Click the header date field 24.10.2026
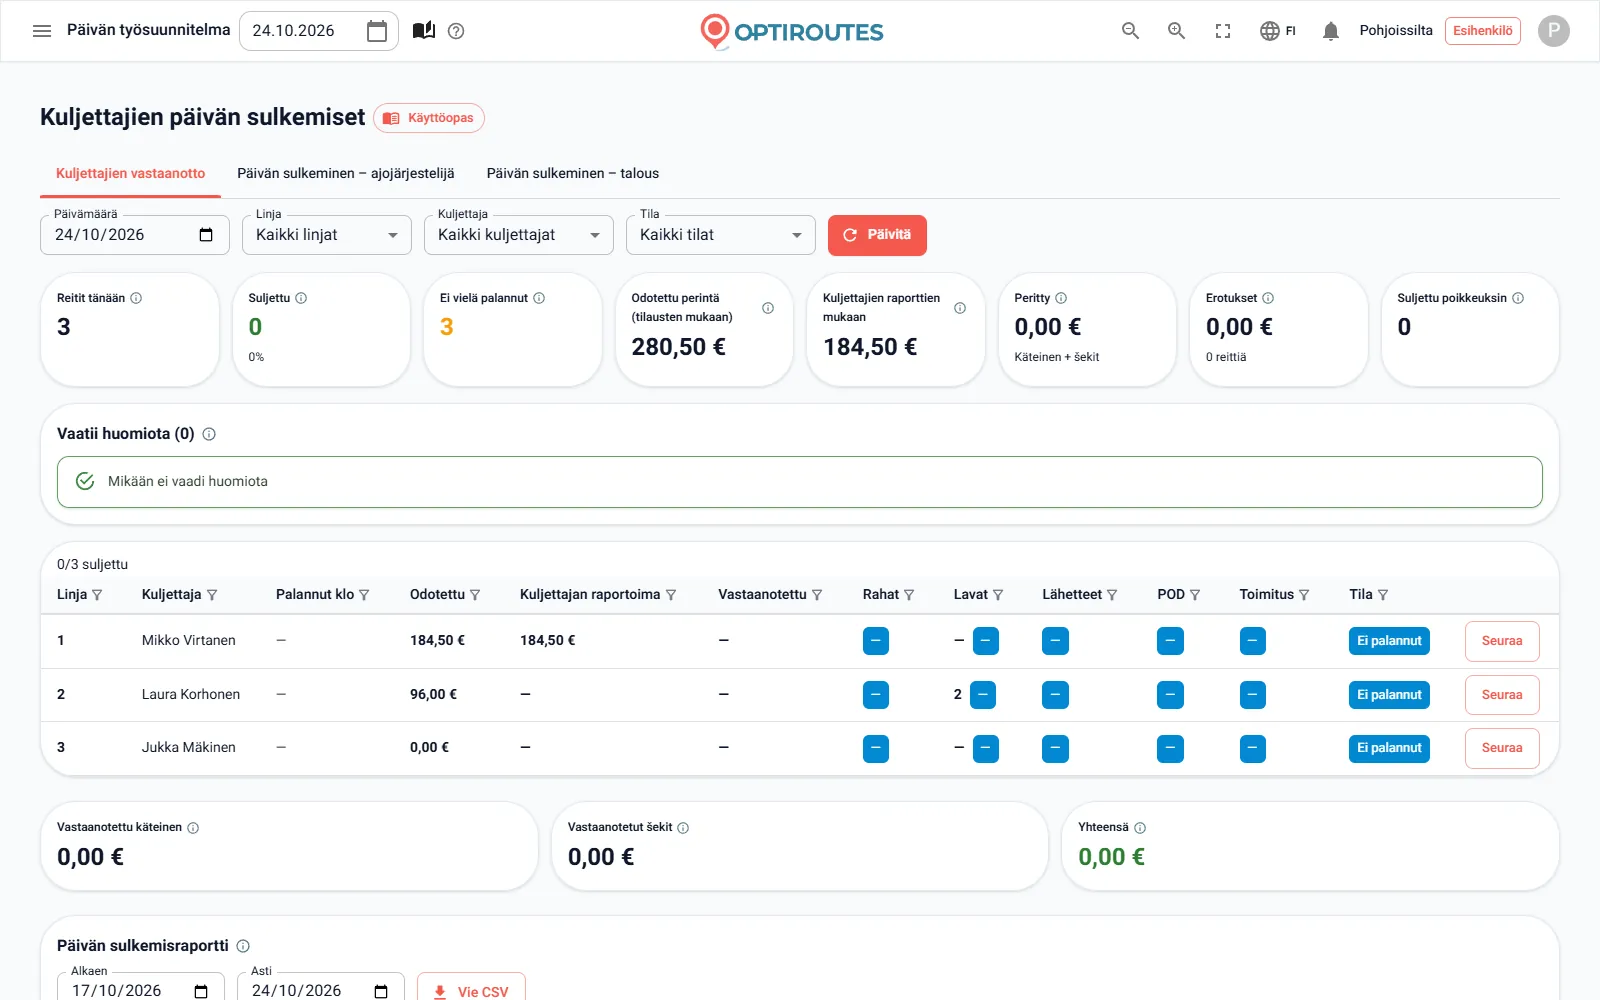Screen dimensions: 1600x1000 click(319, 31)
